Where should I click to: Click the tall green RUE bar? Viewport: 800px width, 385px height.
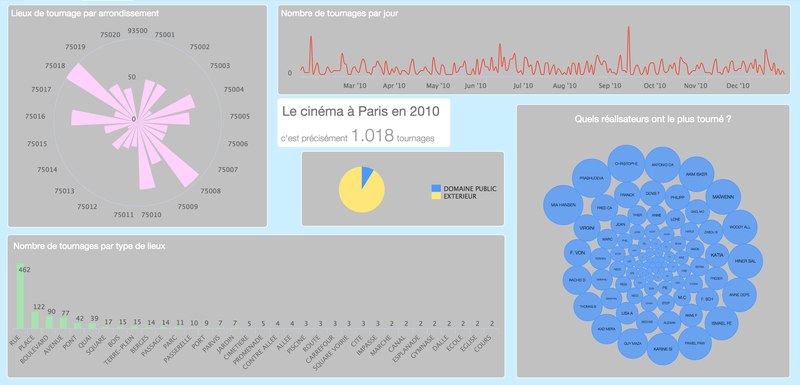[x=20, y=296]
